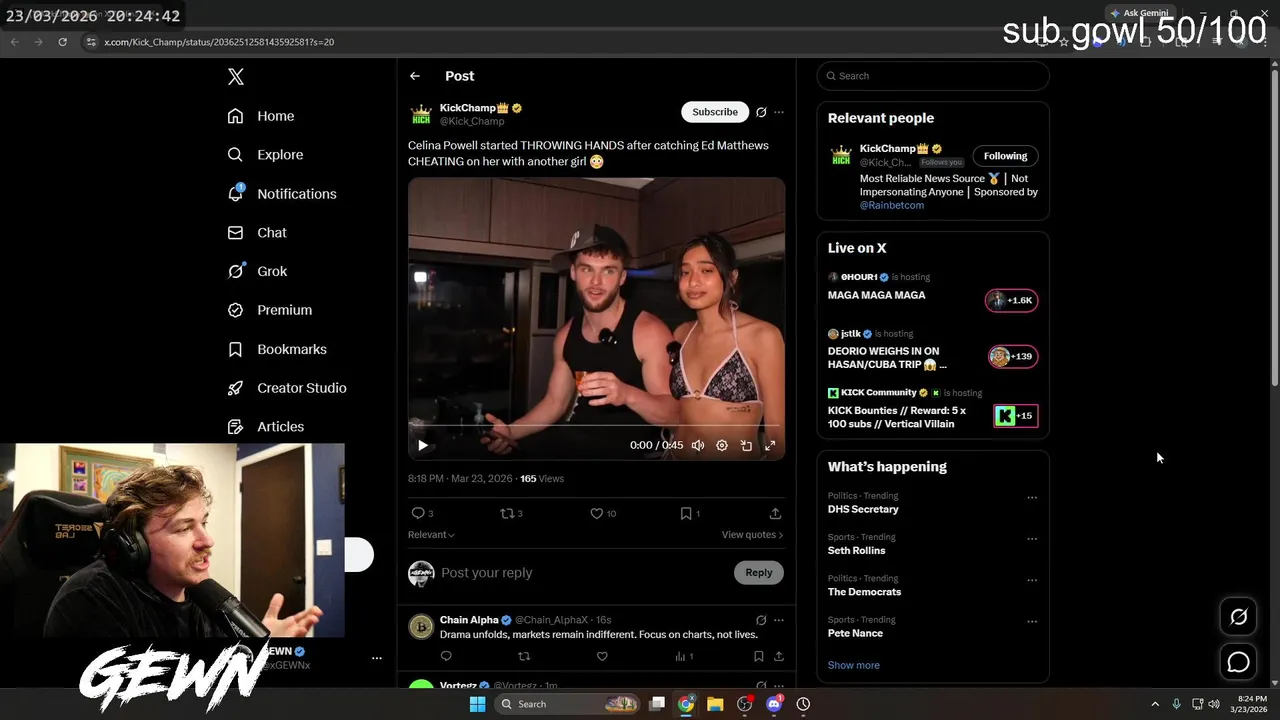Open more options on Chain Alpha's reply
Image resolution: width=1280 pixels, height=720 pixels.
(779, 620)
